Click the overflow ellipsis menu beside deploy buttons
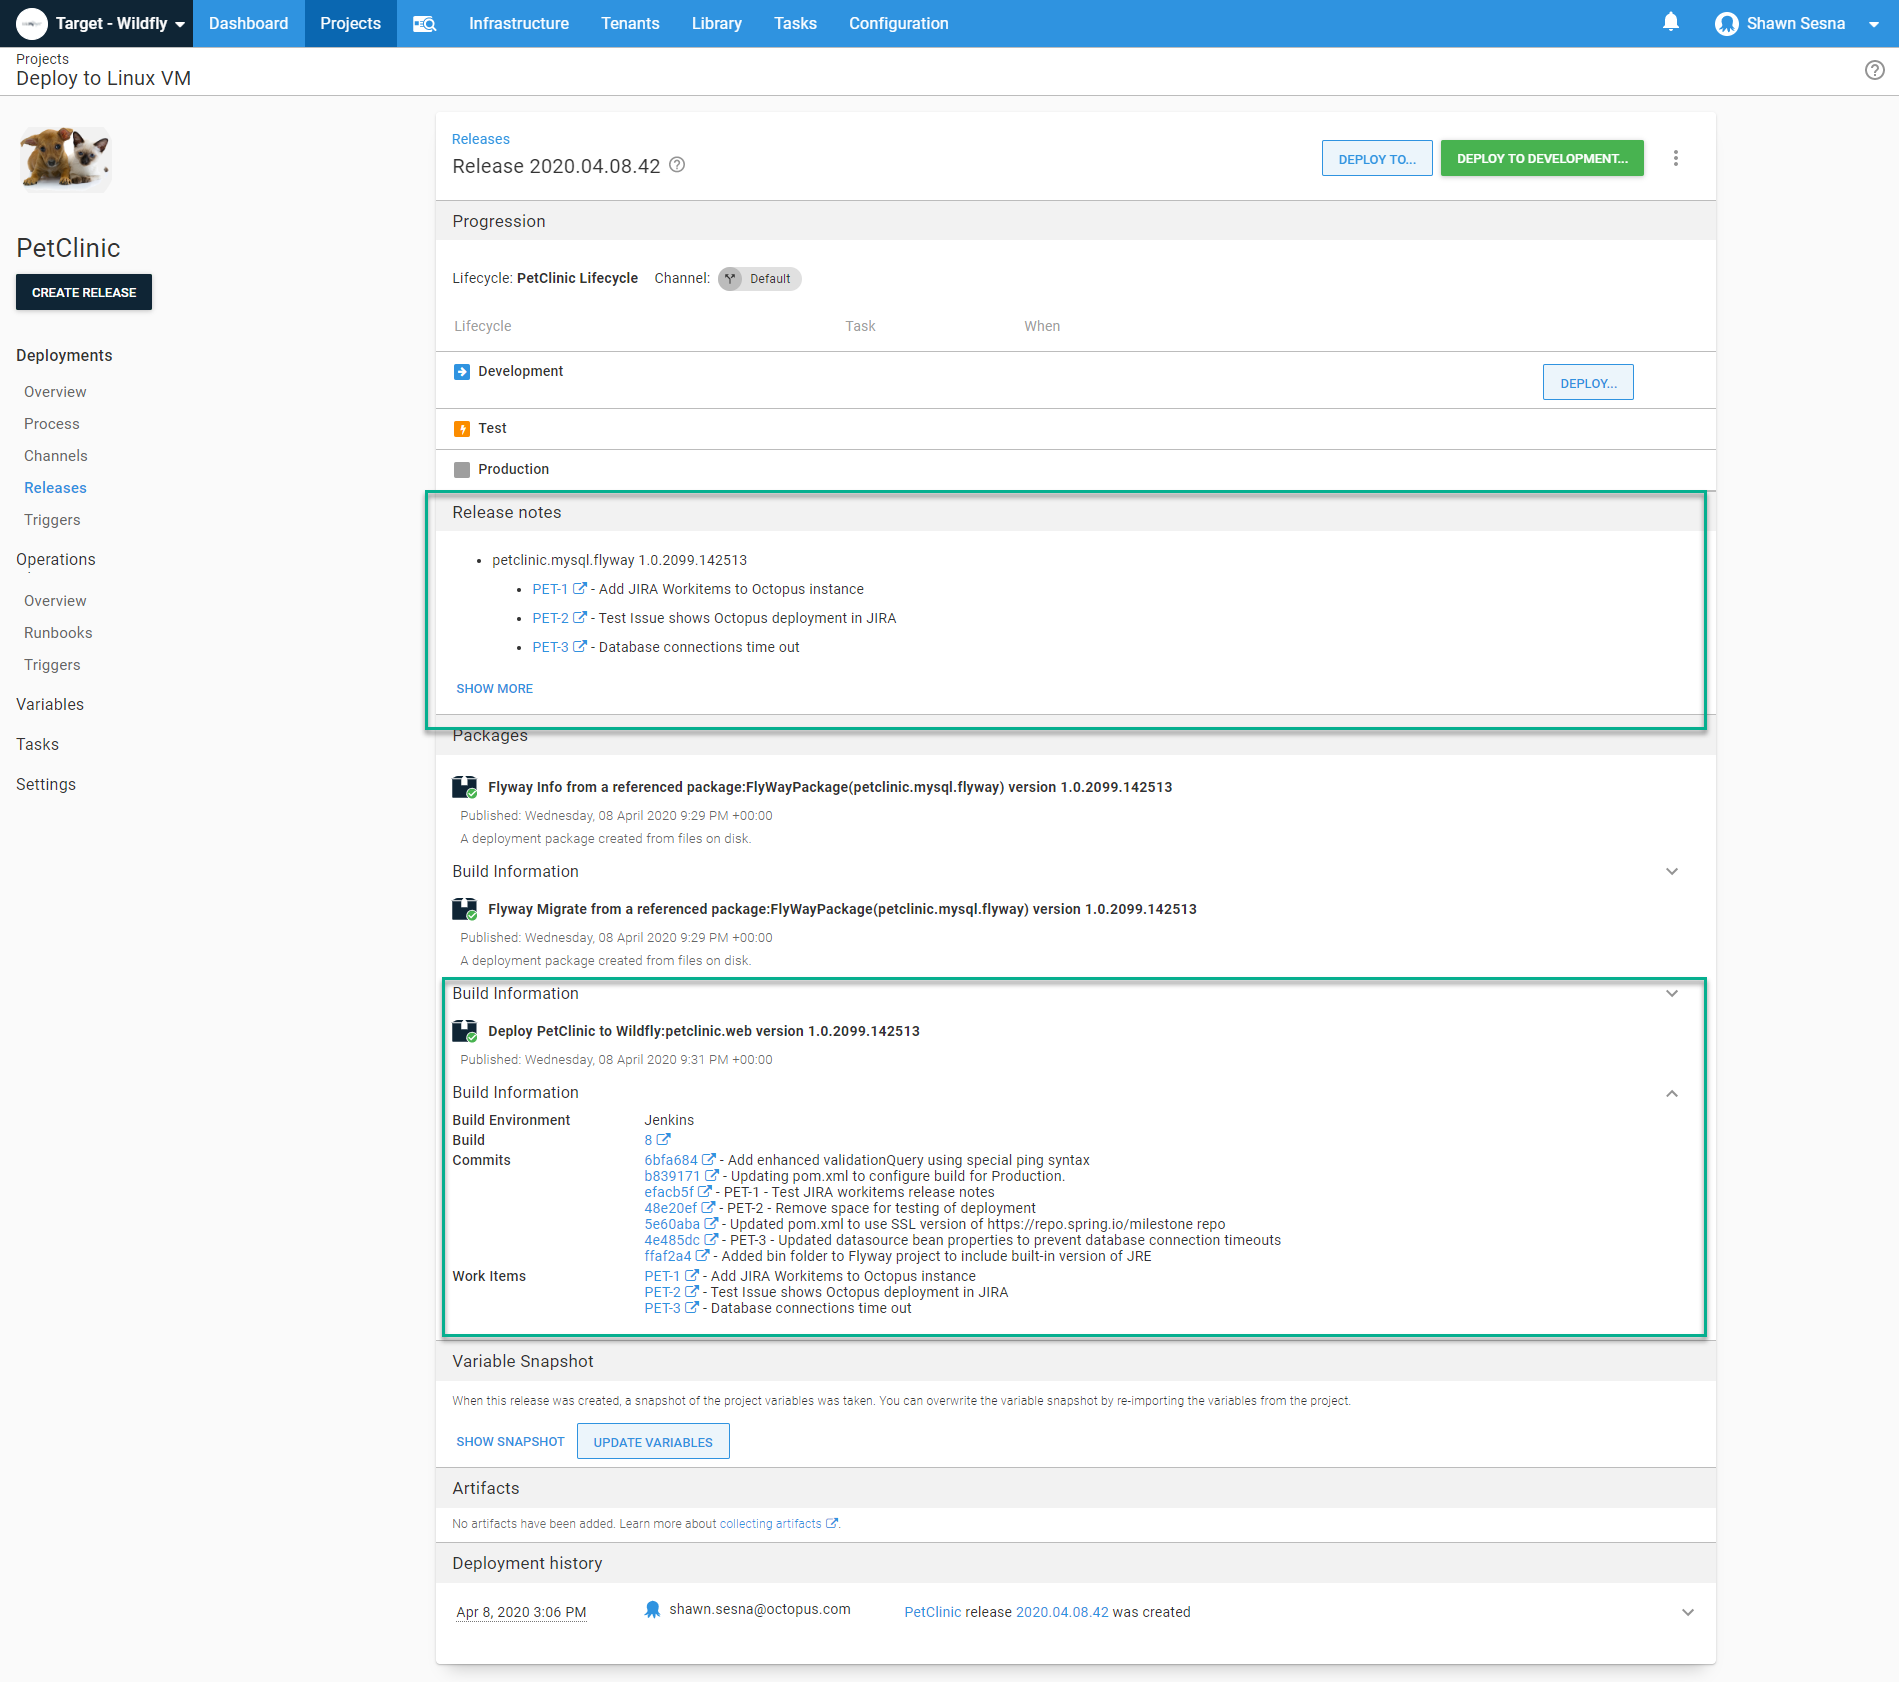 [1676, 157]
